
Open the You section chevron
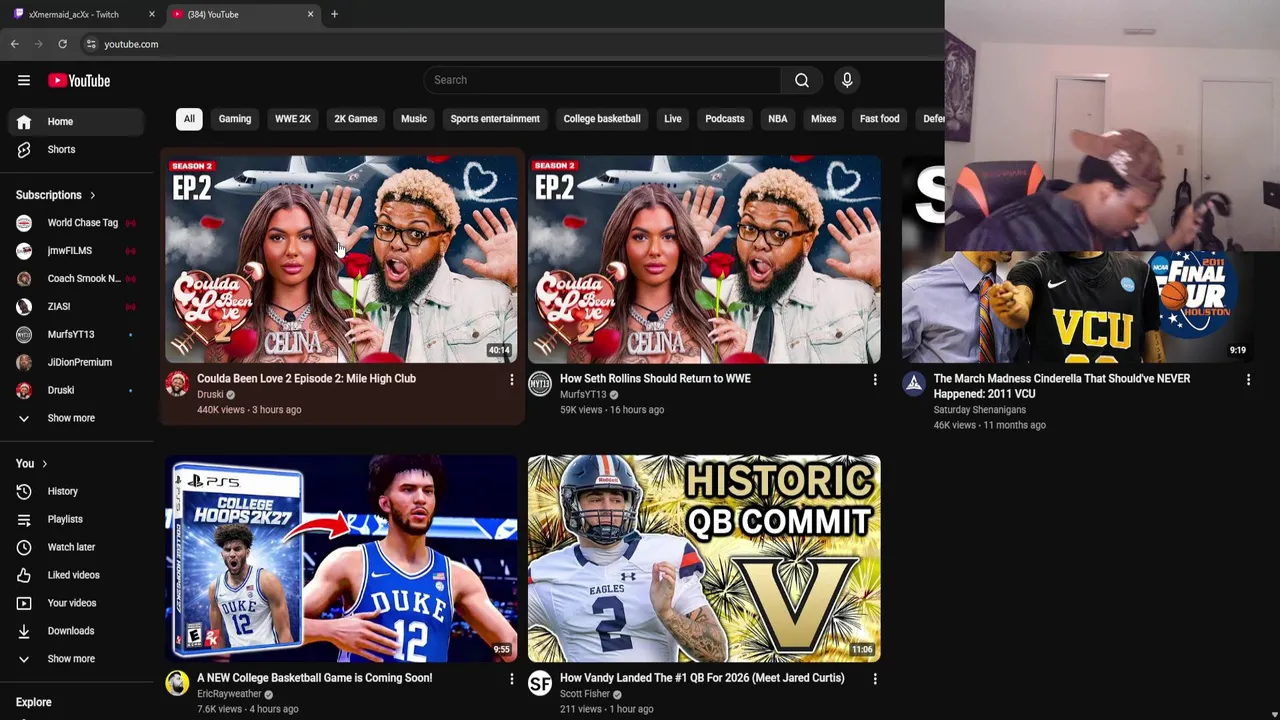pyautogui.click(x=44, y=464)
